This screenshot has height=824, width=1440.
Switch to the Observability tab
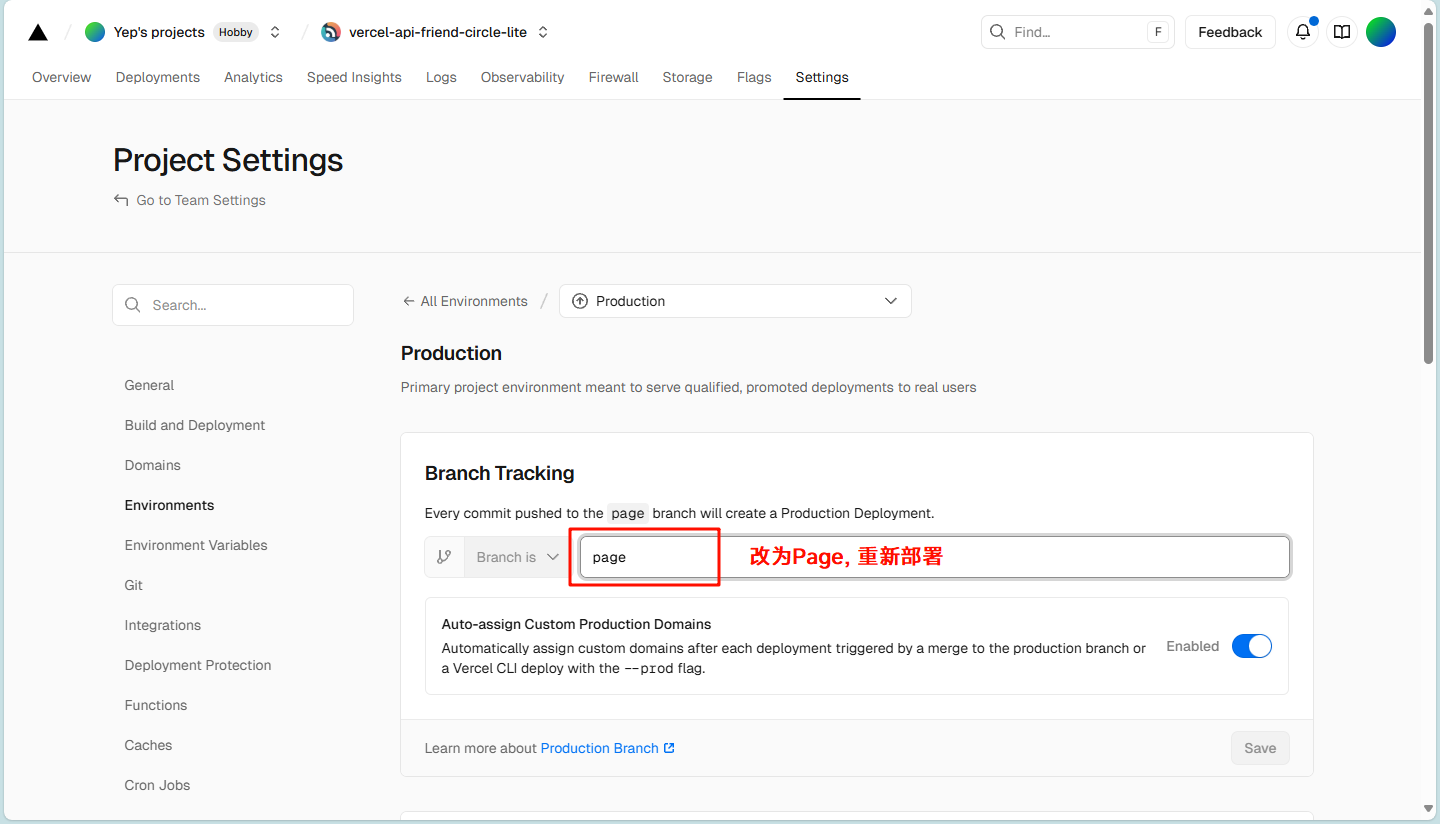(x=522, y=77)
